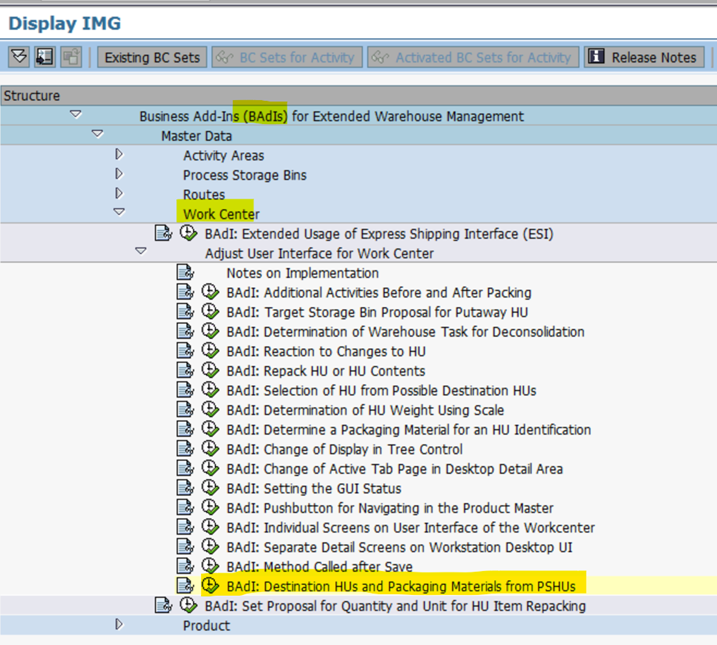Screen dimensions: 717x645
Task: Click execute icon for Method Called after Save
Action: tap(210, 566)
